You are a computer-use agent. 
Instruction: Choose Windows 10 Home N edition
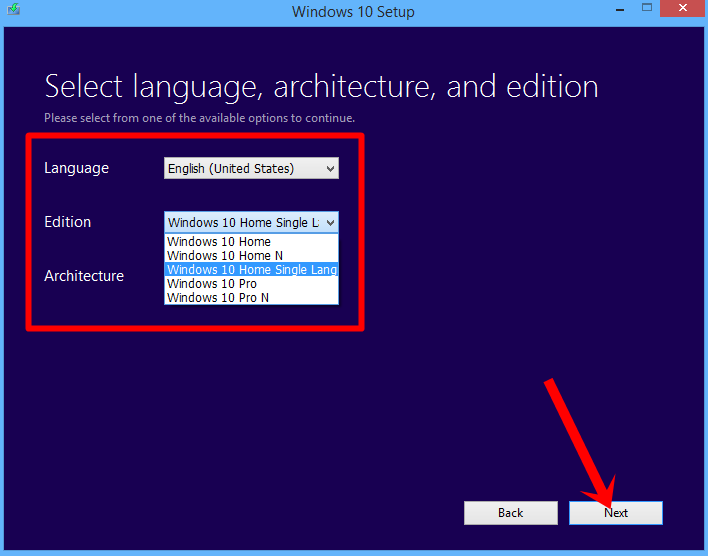click(225, 256)
